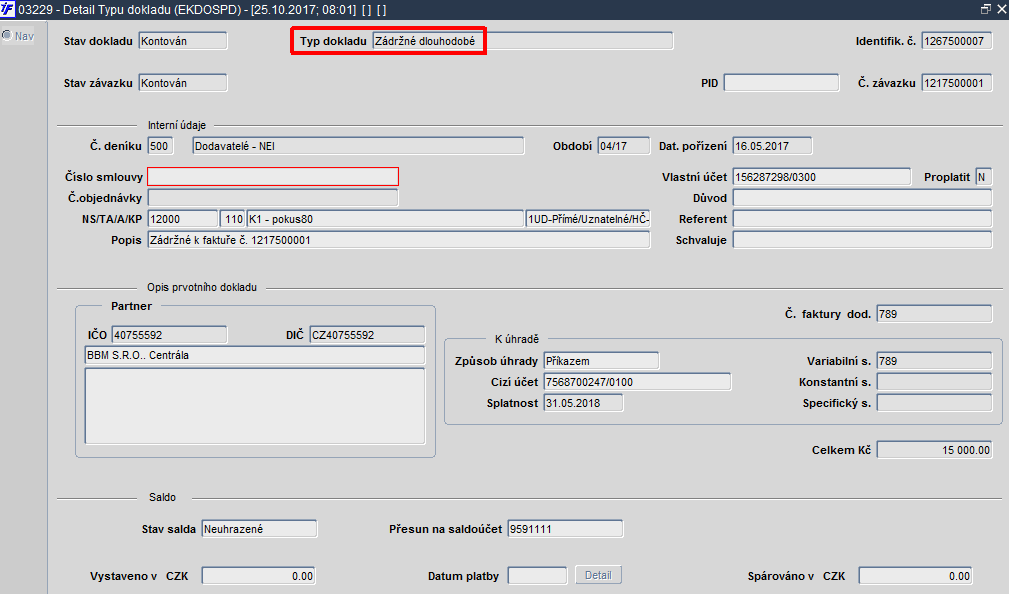Click the Detail button next to Datum platby

pos(598,575)
